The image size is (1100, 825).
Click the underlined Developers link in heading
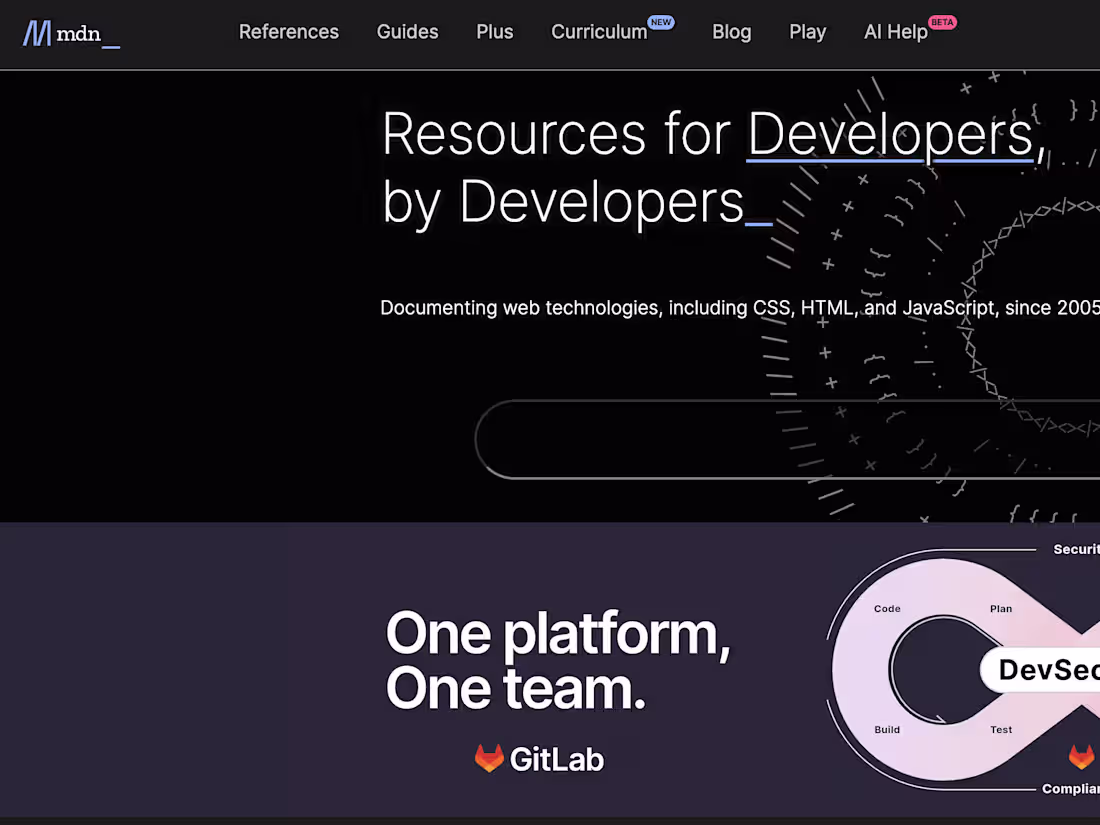tap(889, 134)
